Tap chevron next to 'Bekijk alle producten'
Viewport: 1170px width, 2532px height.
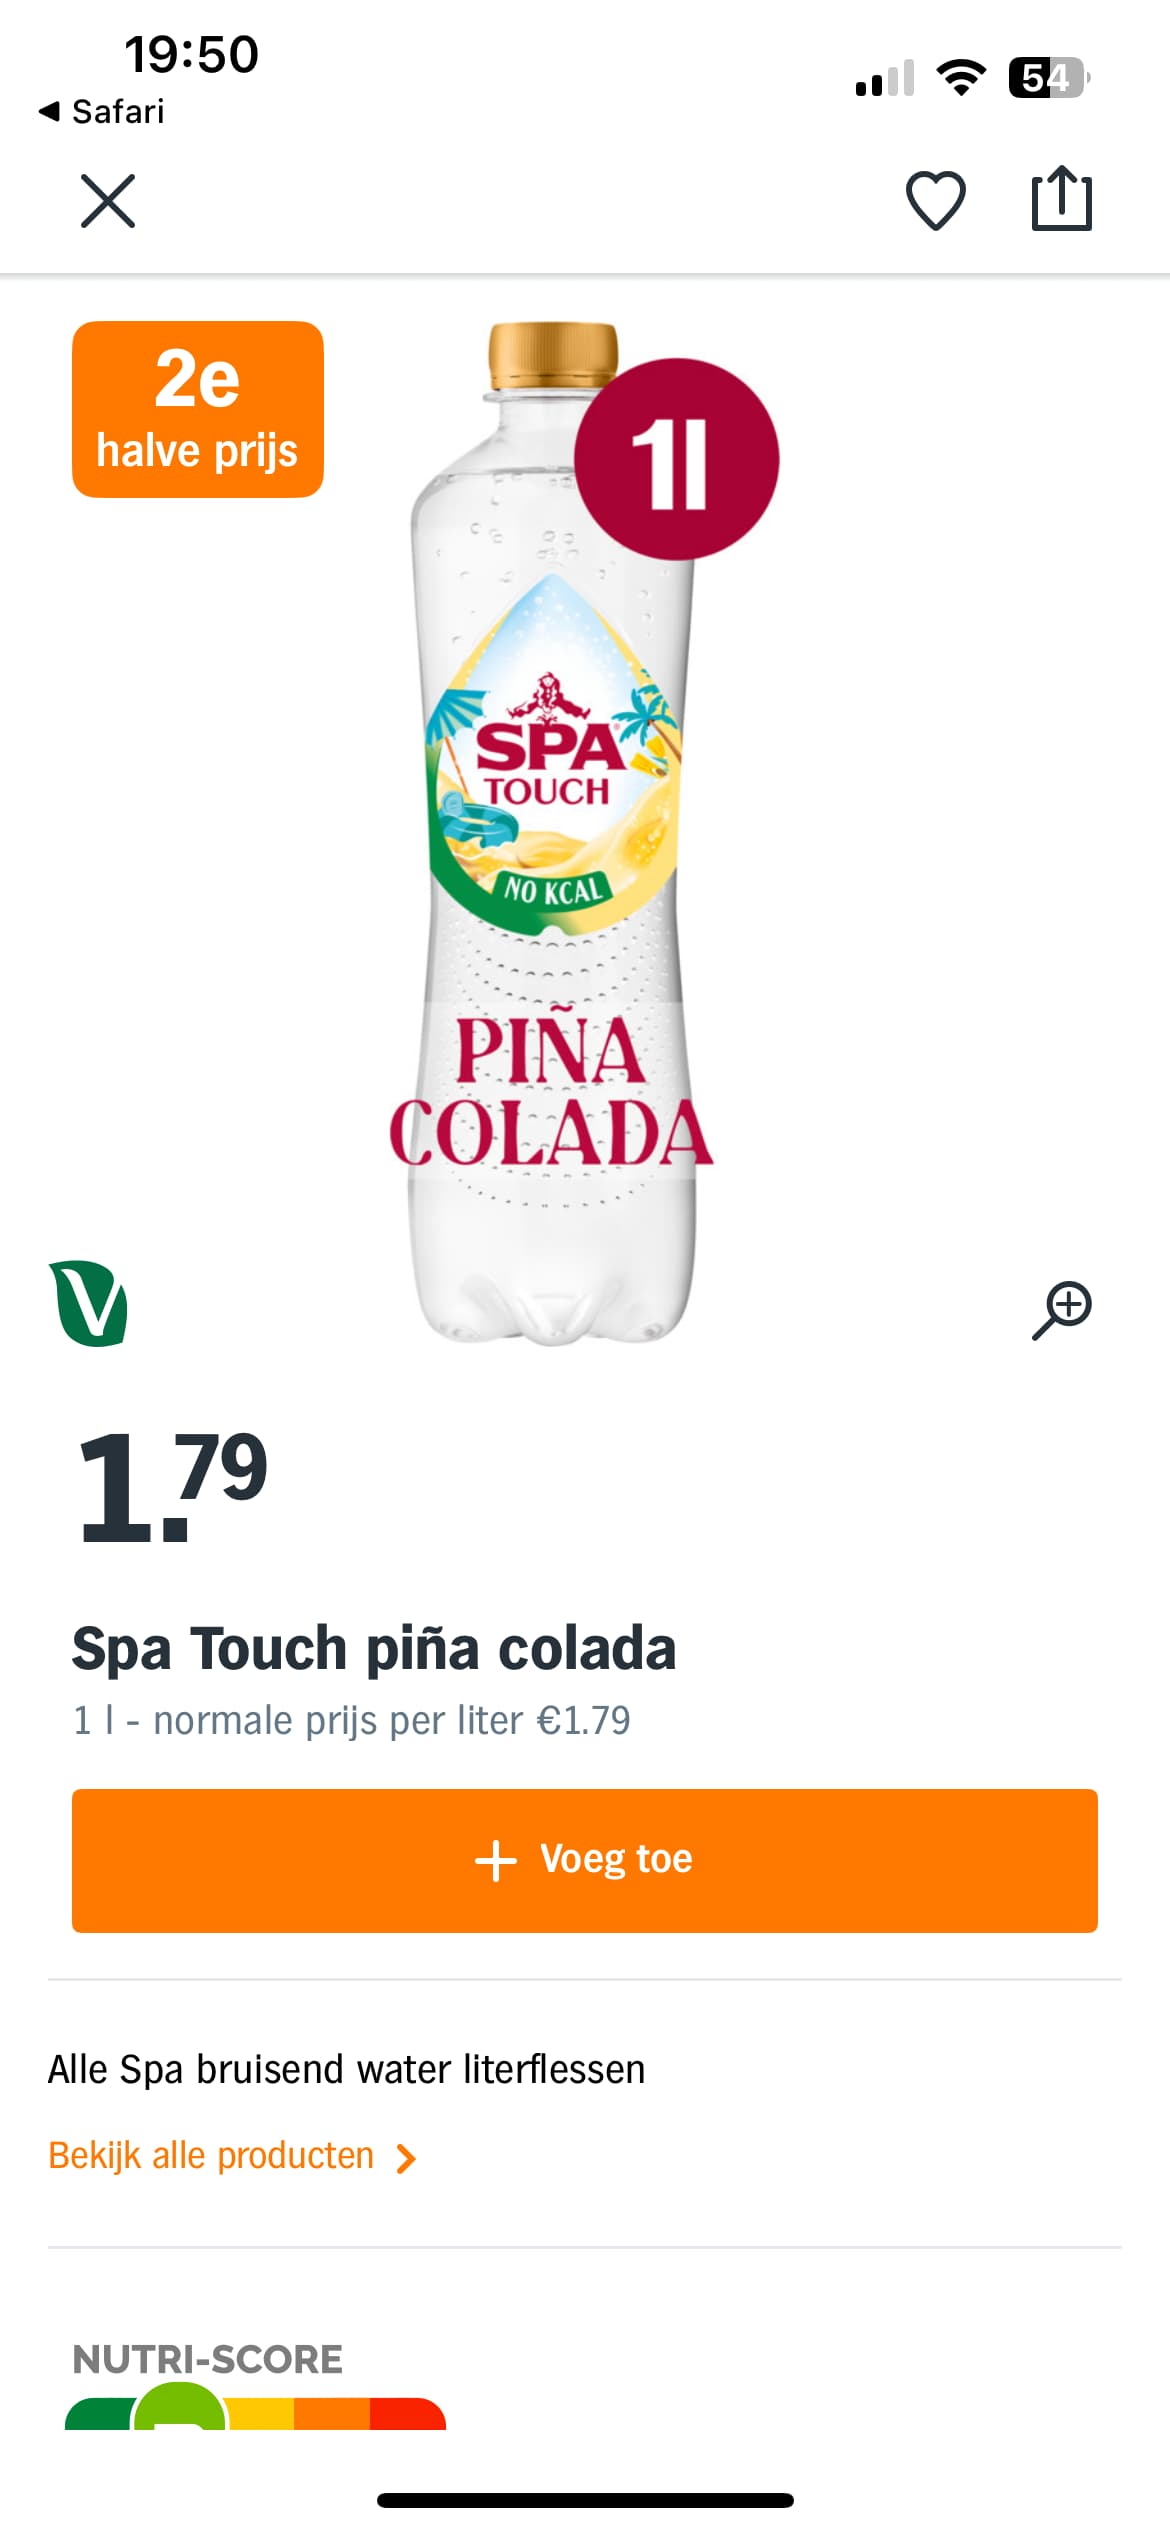click(x=405, y=2158)
